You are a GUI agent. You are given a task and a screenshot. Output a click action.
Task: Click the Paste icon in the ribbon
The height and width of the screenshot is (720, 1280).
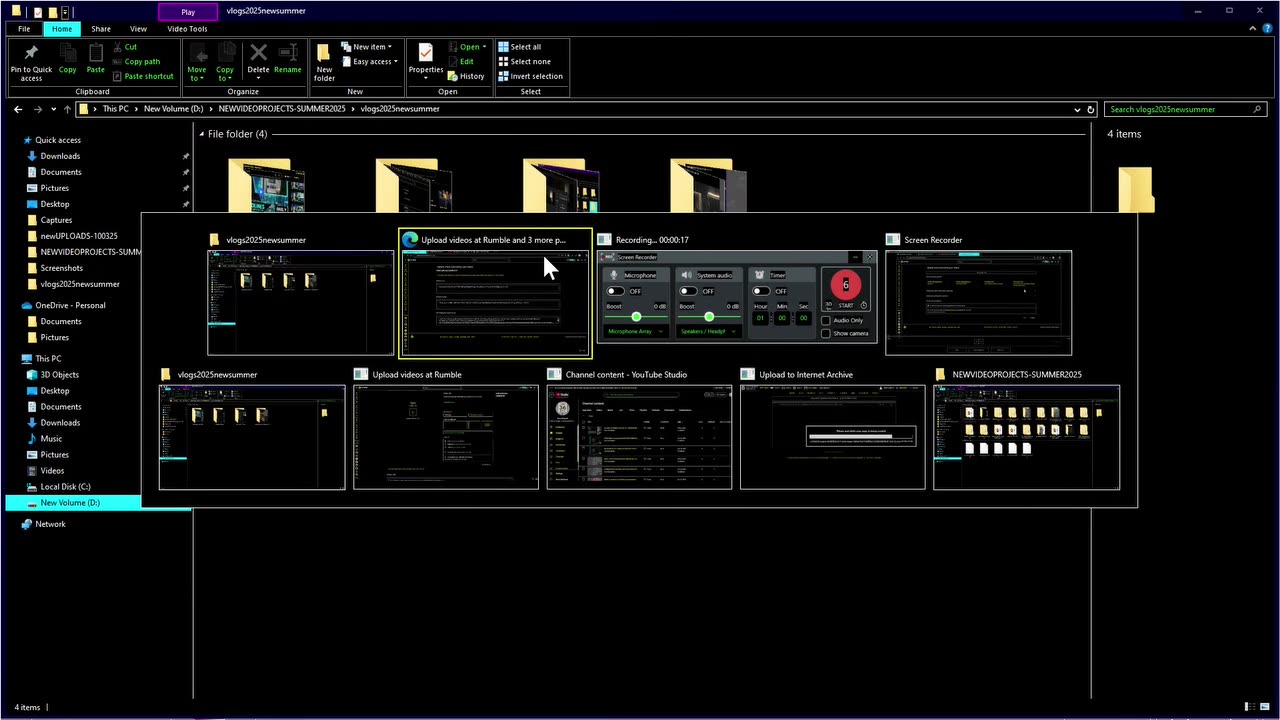point(95,58)
